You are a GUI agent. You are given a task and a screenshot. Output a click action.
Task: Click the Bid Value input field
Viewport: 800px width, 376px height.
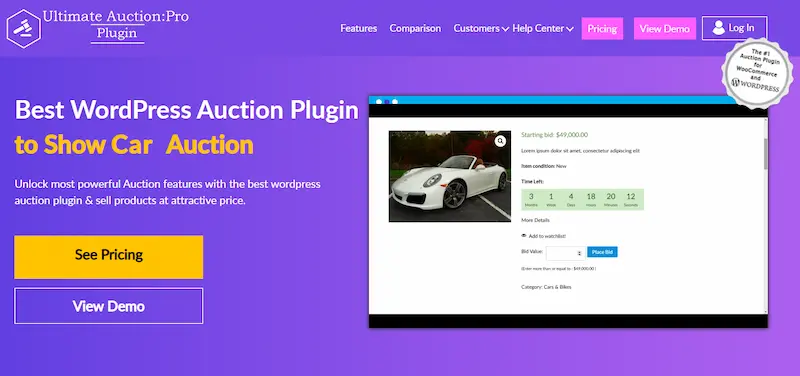pos(565,253)
